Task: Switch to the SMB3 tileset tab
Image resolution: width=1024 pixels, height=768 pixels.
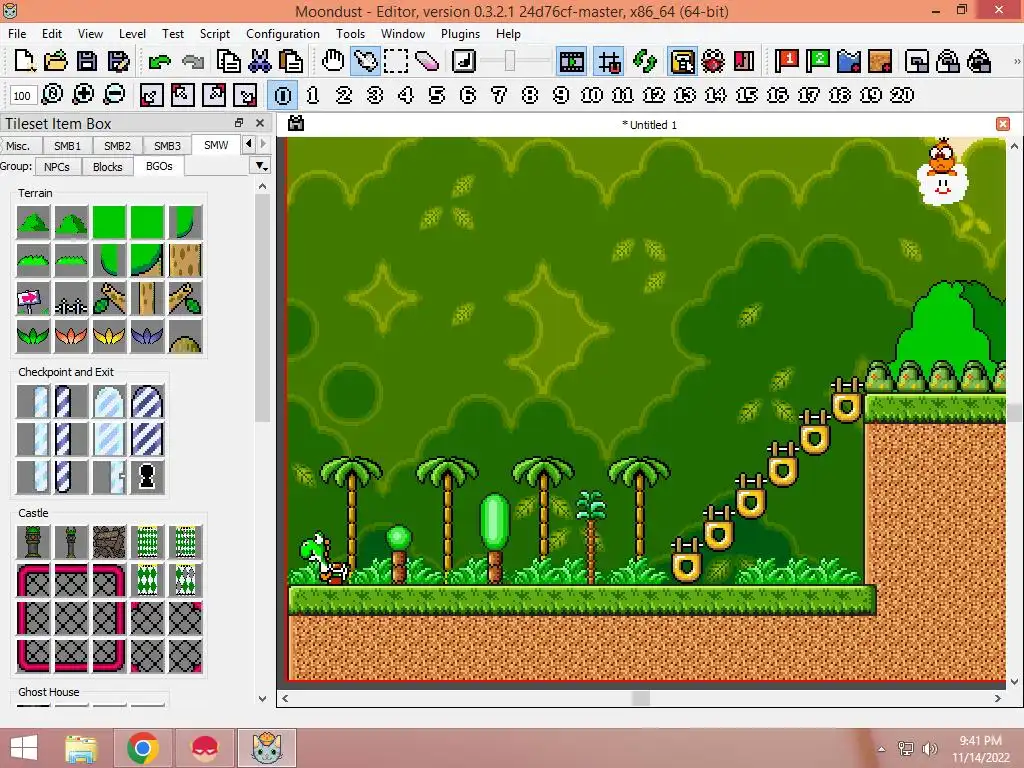Action: [167, 146]
